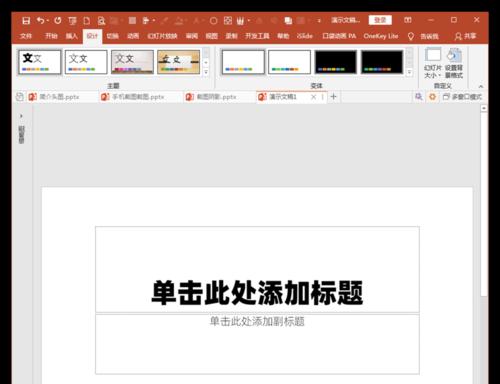Open the 口袋动画 PA add-in tab
Screen dimensions: 500x384
point(339,36)
